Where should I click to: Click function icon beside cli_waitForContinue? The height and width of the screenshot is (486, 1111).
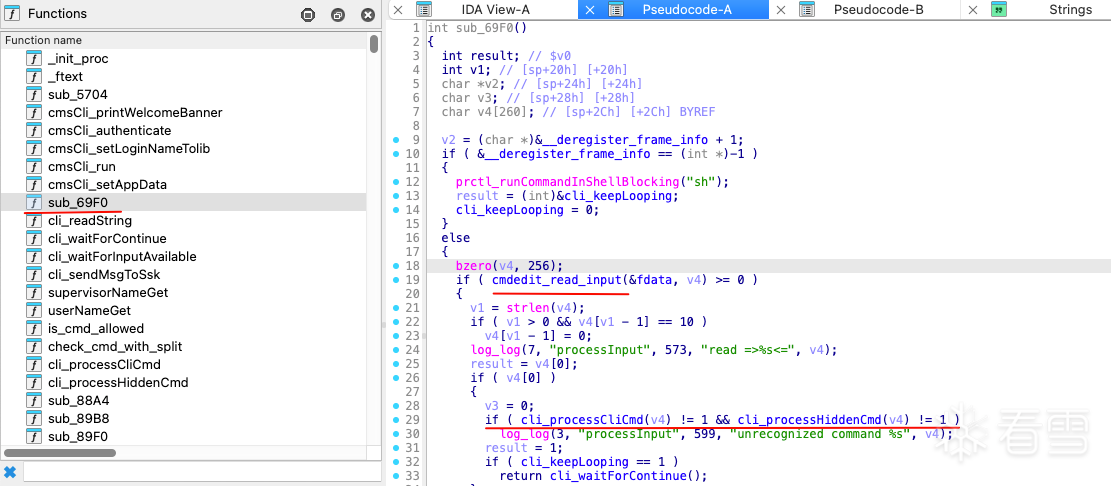[33, 239]
